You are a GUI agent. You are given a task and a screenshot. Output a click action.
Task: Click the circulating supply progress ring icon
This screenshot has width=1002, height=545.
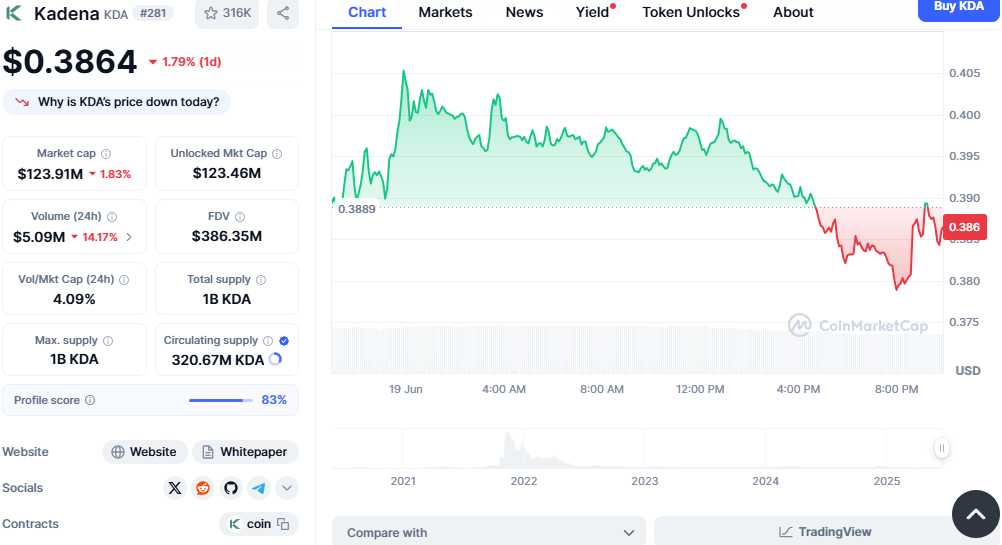tap(275, 359)
